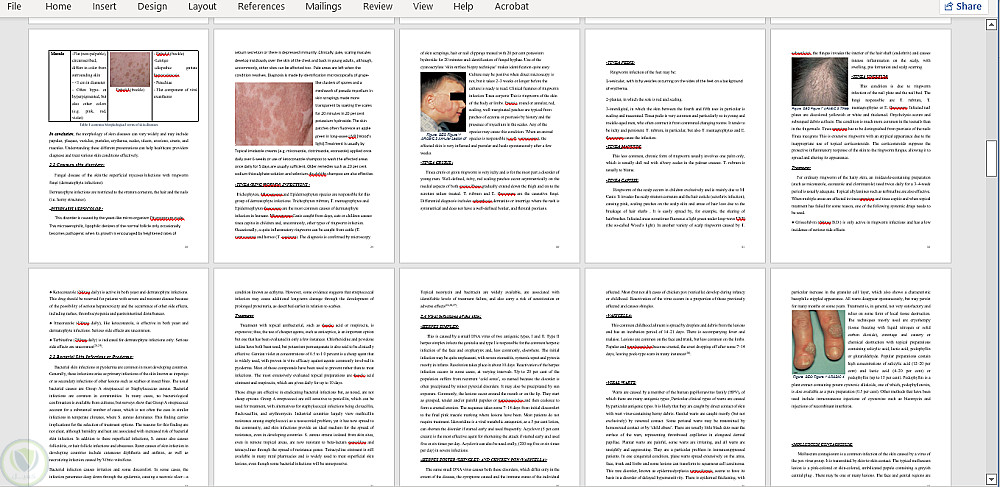Screen dimensions: 1000x487
Task: Click the '2.3 Bacterial Skin Infections or Pyoderma' heading
Action: (x=91, y=355)
